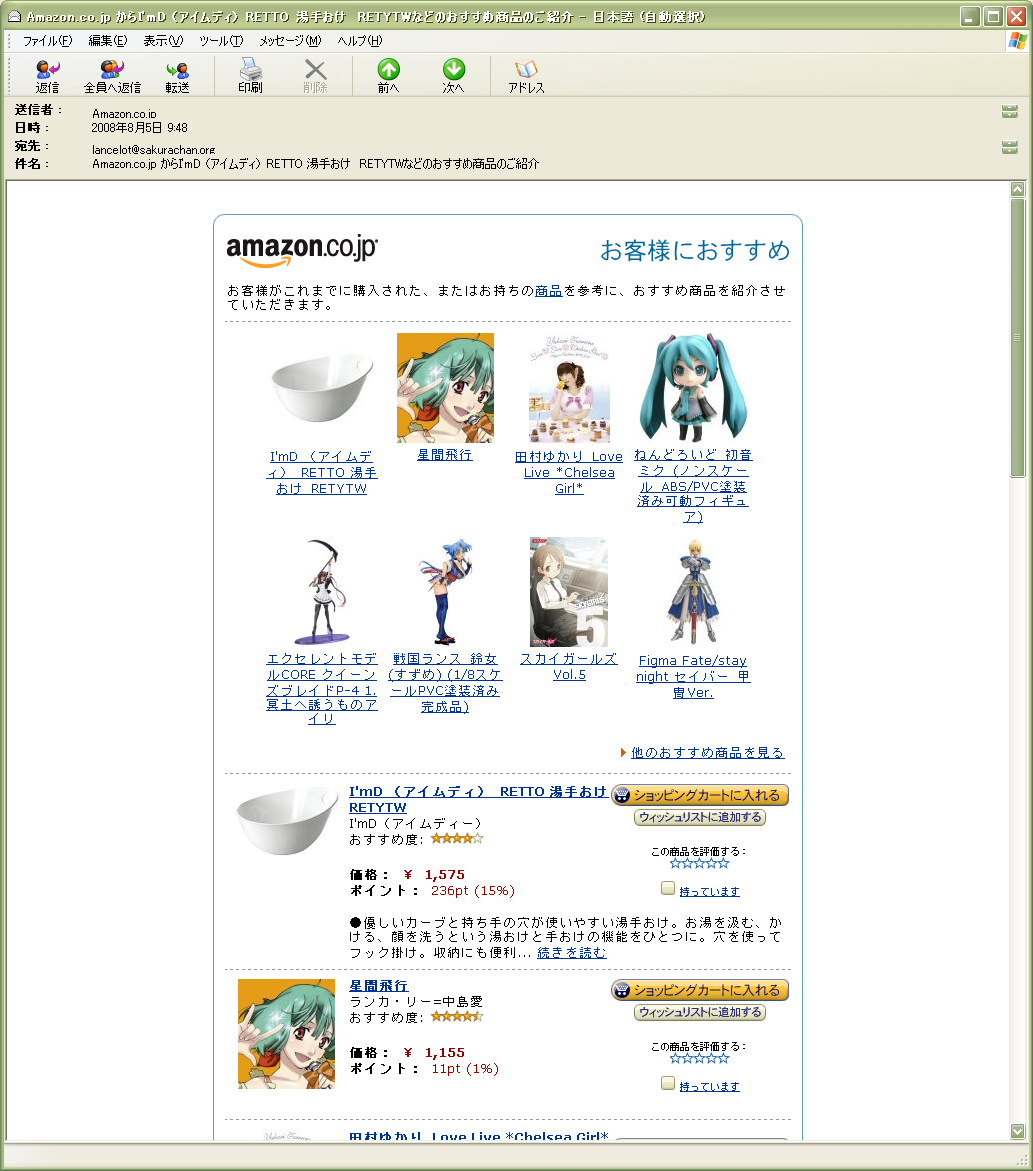Click the Hatsune Miku Nendoroid thumbnail
Screen dimensions: 1033x1171
[x=692, y=387]
